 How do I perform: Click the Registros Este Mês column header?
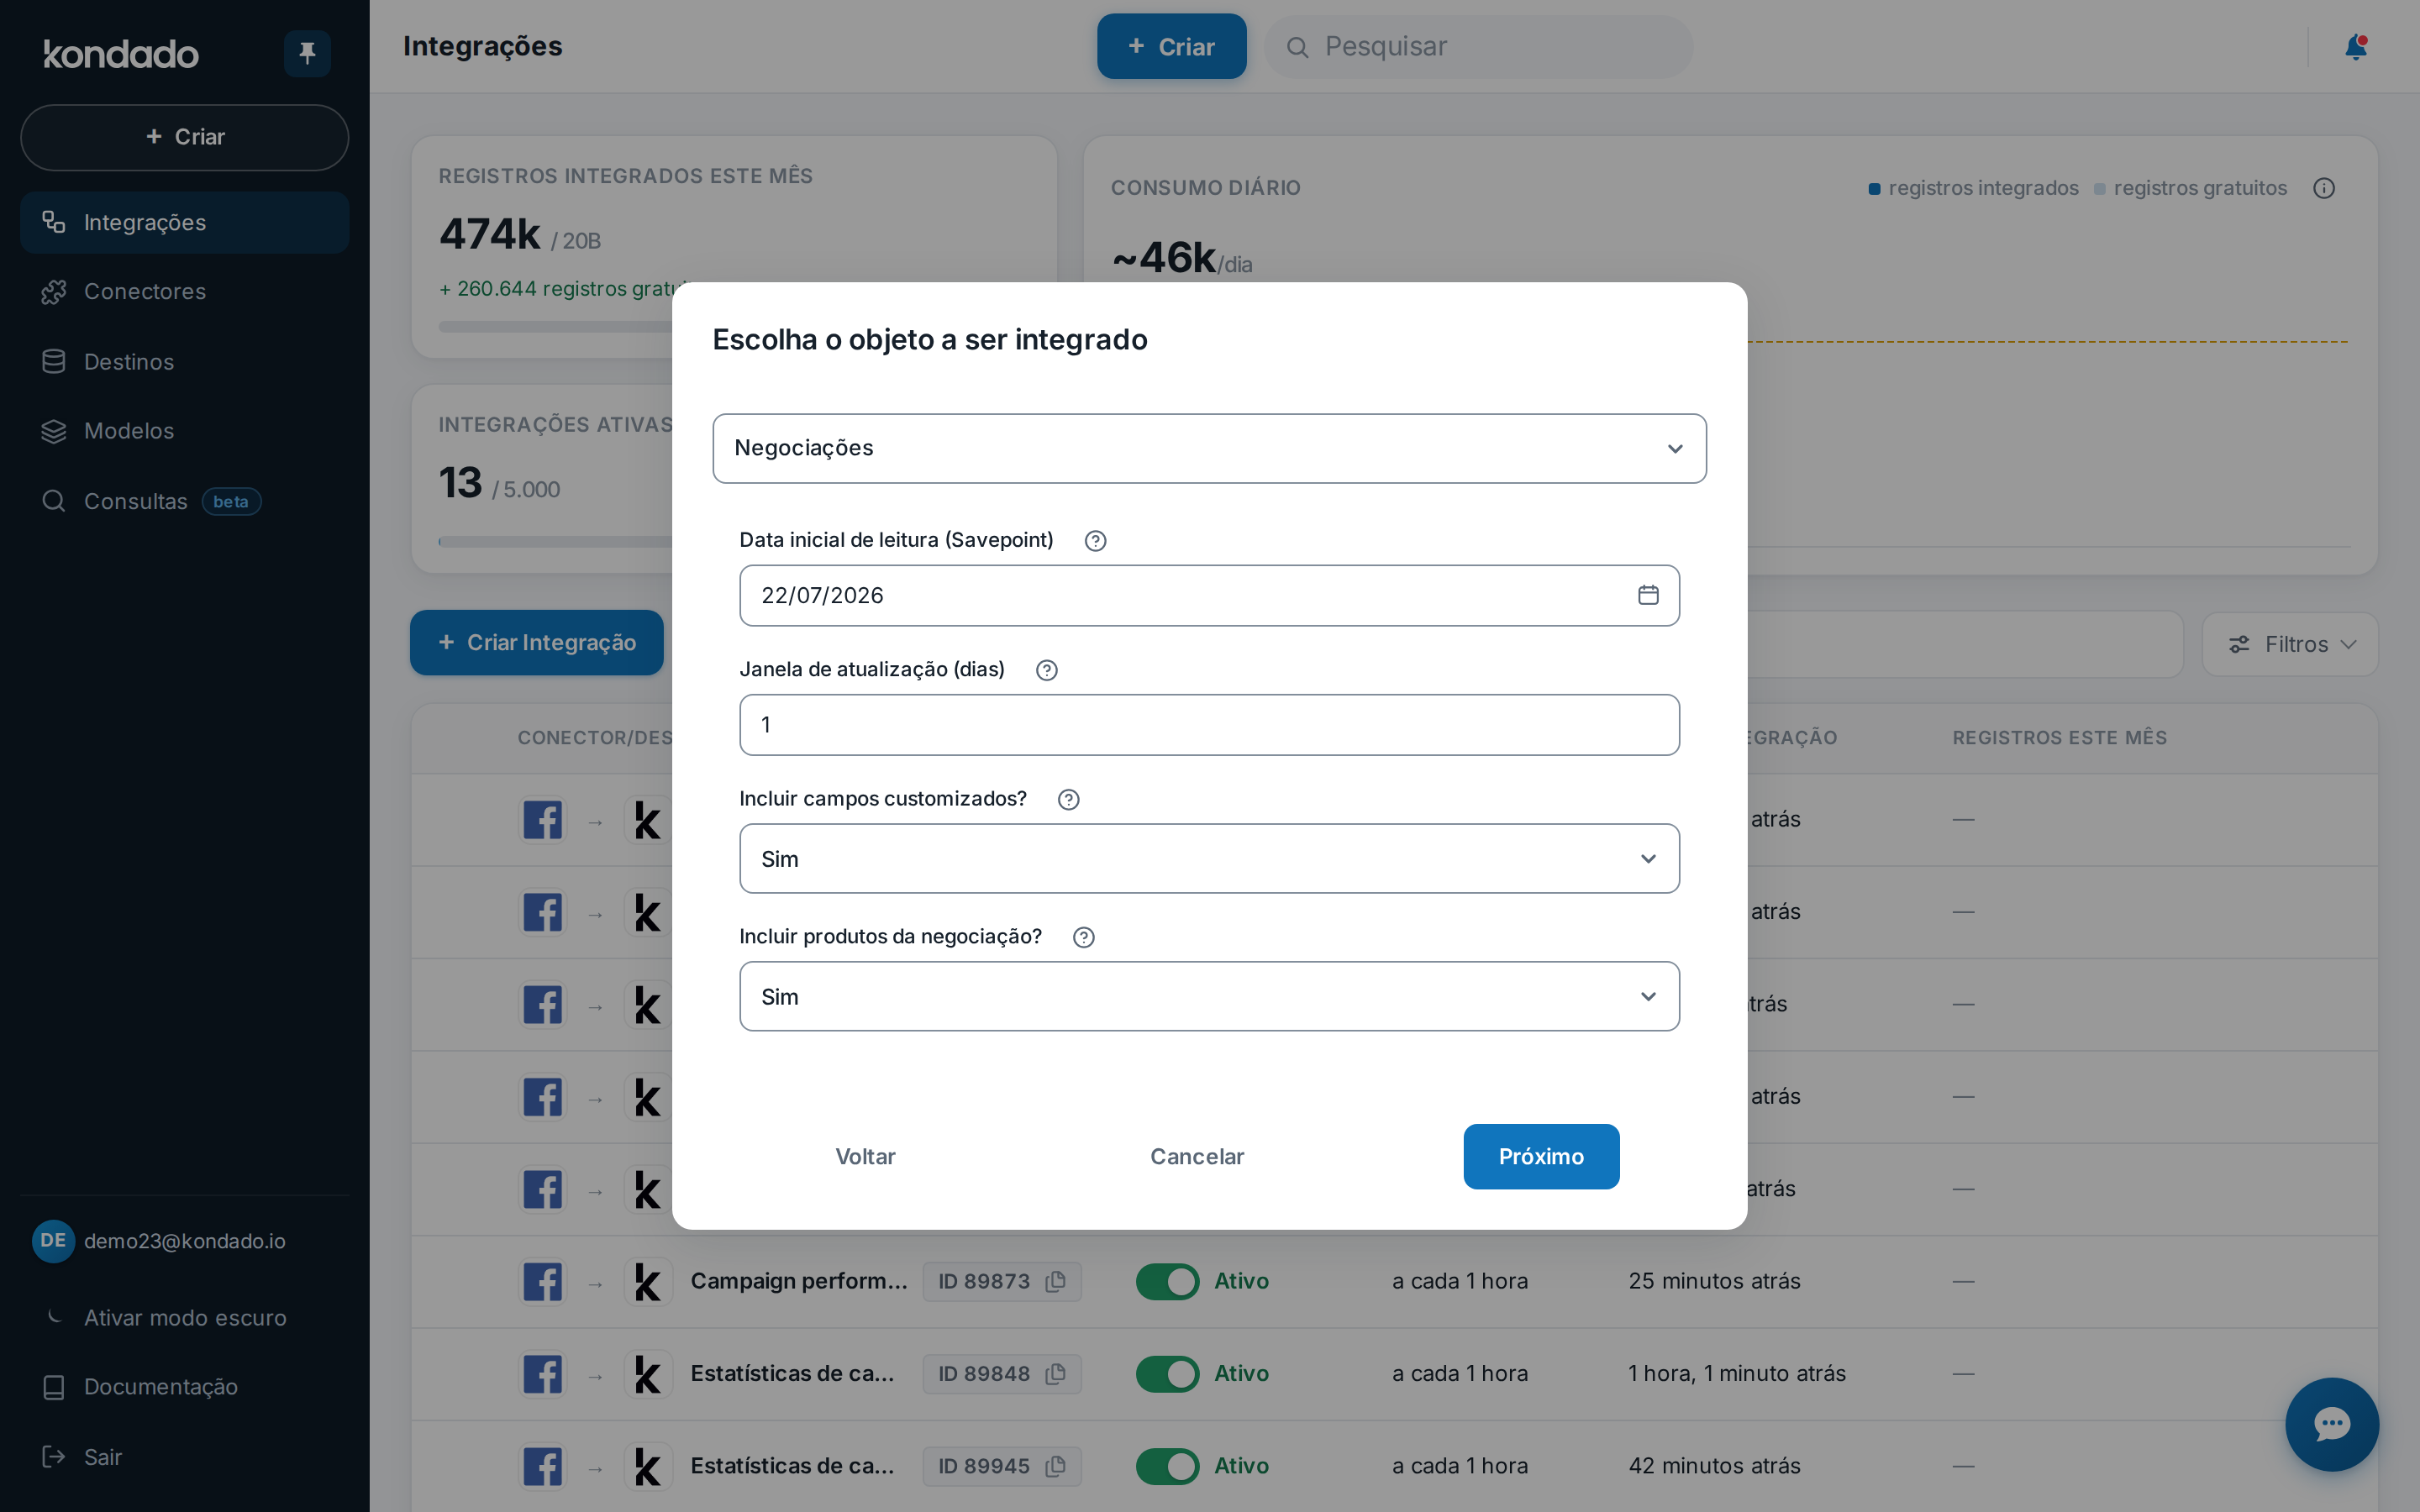(x=2059, y=738)
